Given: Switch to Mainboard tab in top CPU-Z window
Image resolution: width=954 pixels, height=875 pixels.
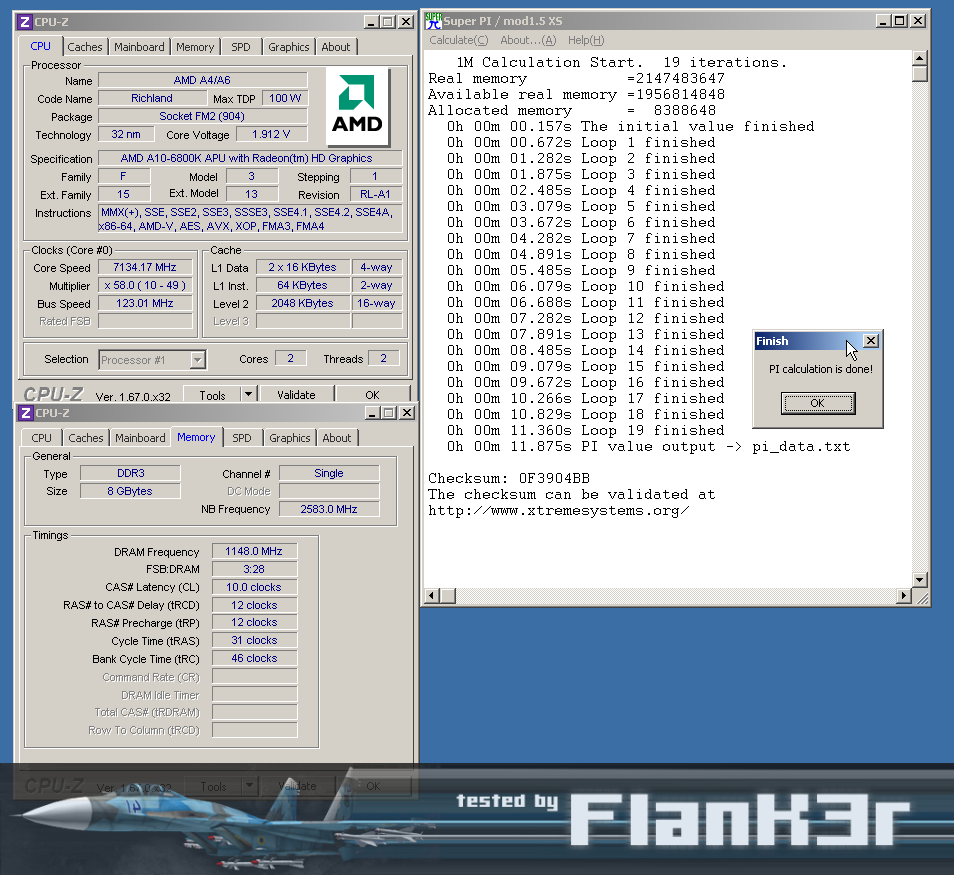Looking at the screenshot, I should pos(139,47).
